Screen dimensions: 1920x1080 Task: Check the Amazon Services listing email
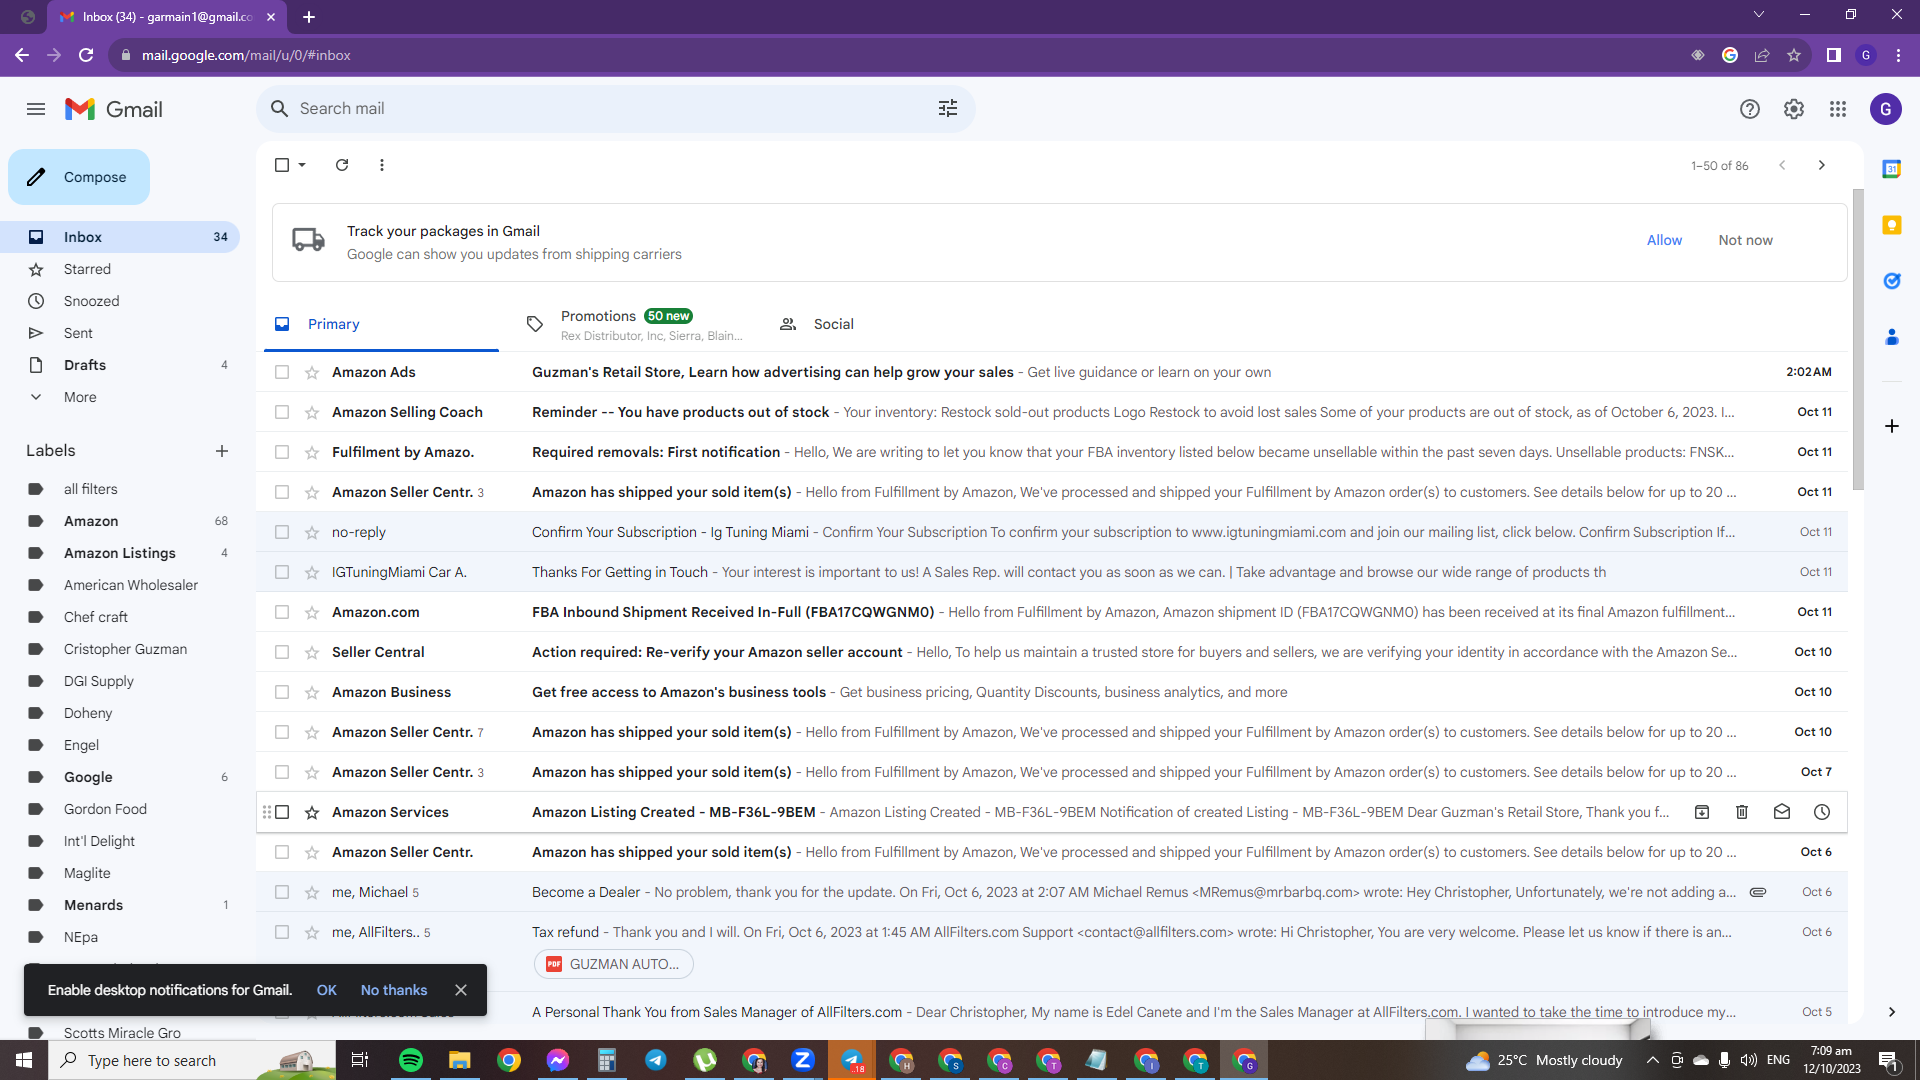(282, 812)
